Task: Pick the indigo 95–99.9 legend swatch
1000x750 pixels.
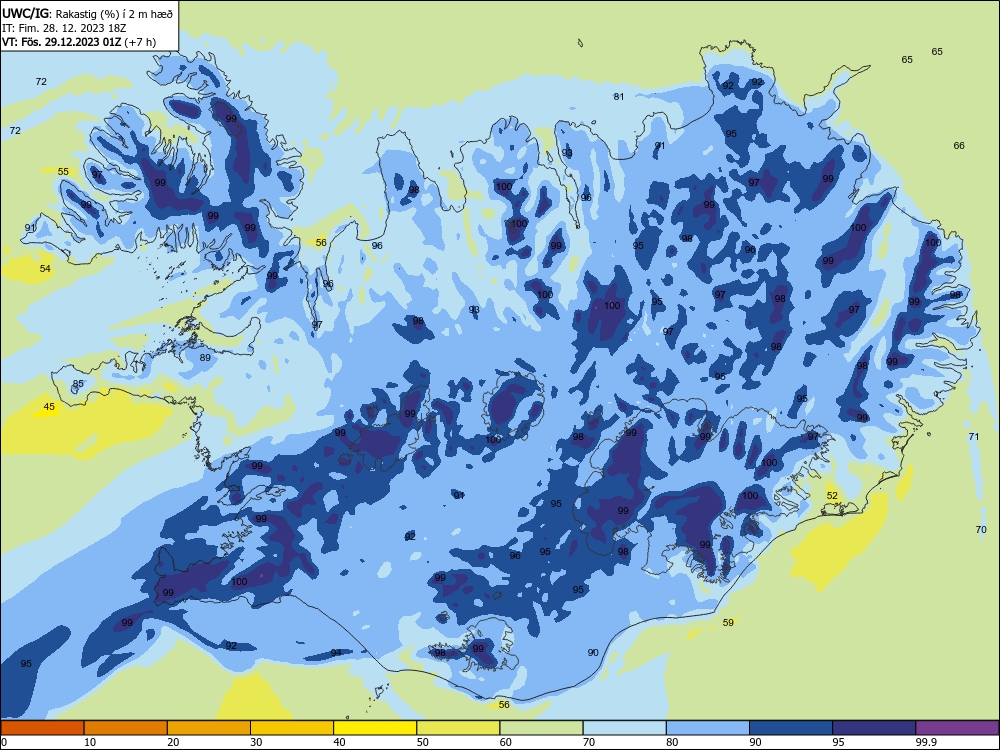Action: 874,728
